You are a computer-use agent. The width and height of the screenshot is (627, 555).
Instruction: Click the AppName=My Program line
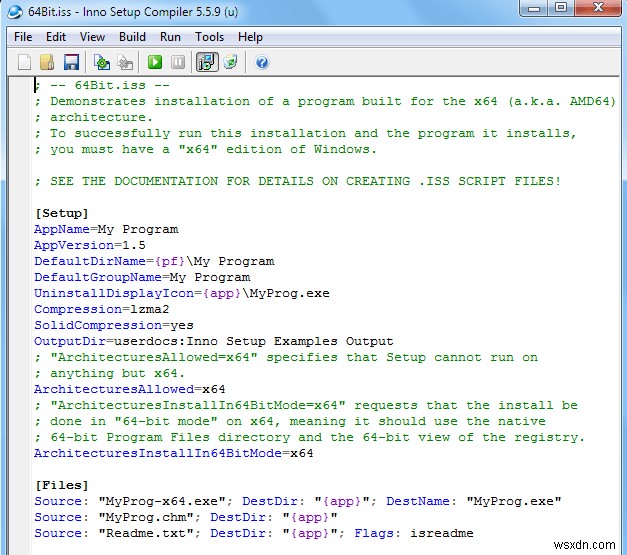click(106, 230)
